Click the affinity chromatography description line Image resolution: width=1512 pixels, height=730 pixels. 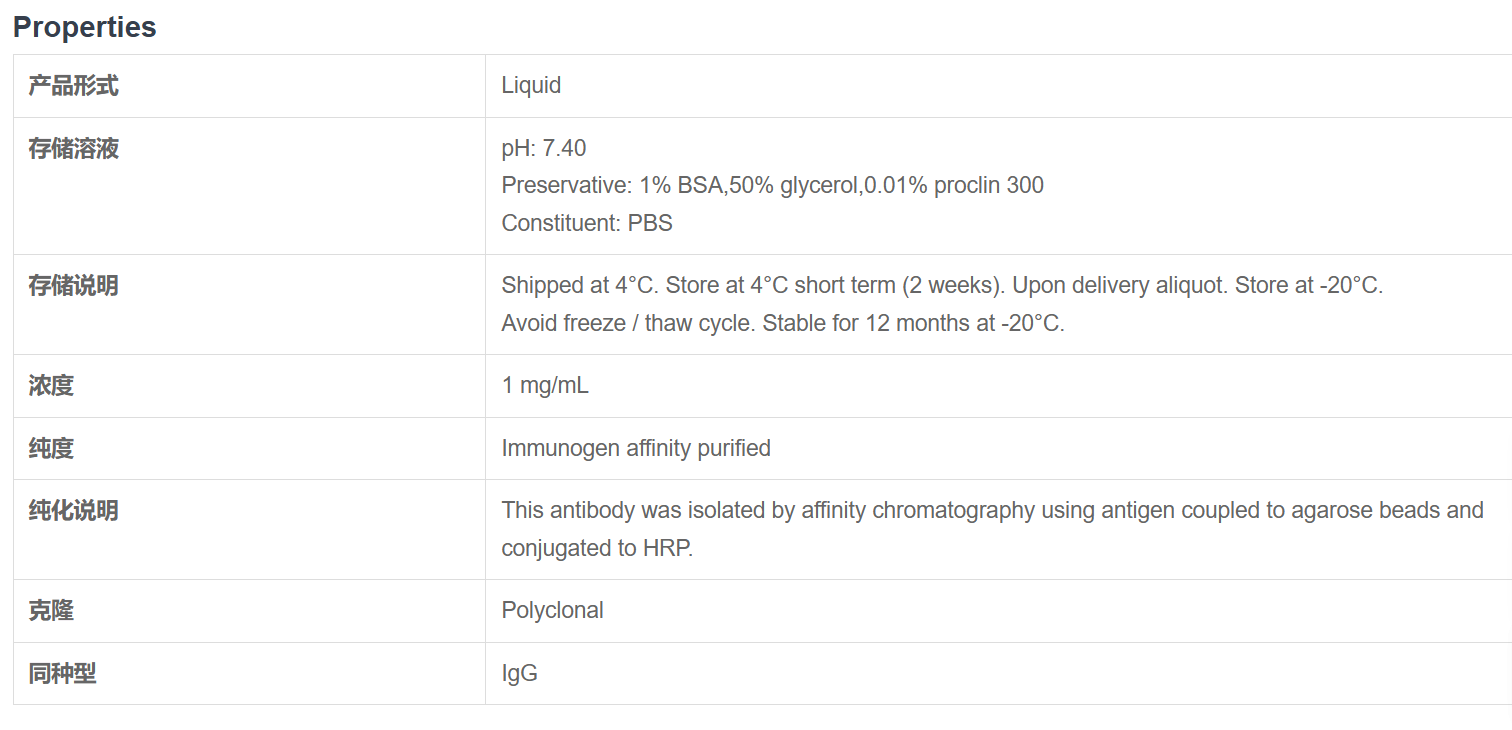pos(992,511)
